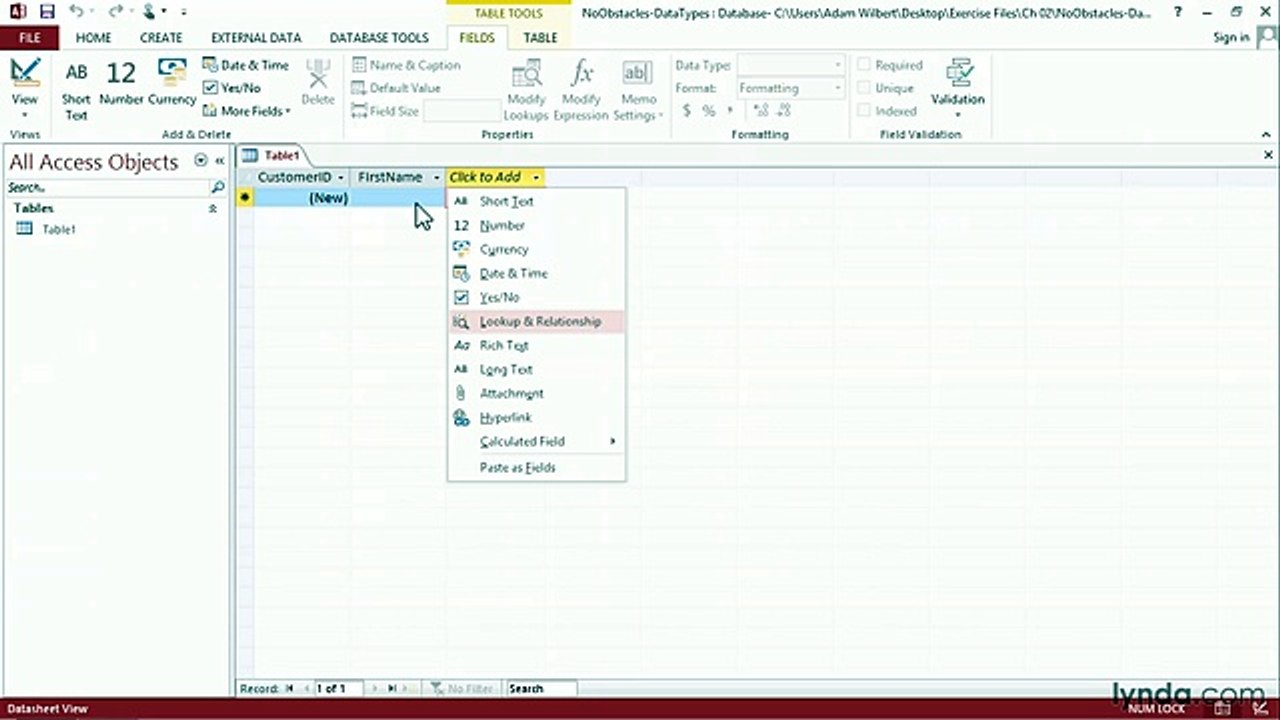This screenshot has width=1280, height=720.
Task: Select Table1 in the navigation pane
Action: coord(59,229)
